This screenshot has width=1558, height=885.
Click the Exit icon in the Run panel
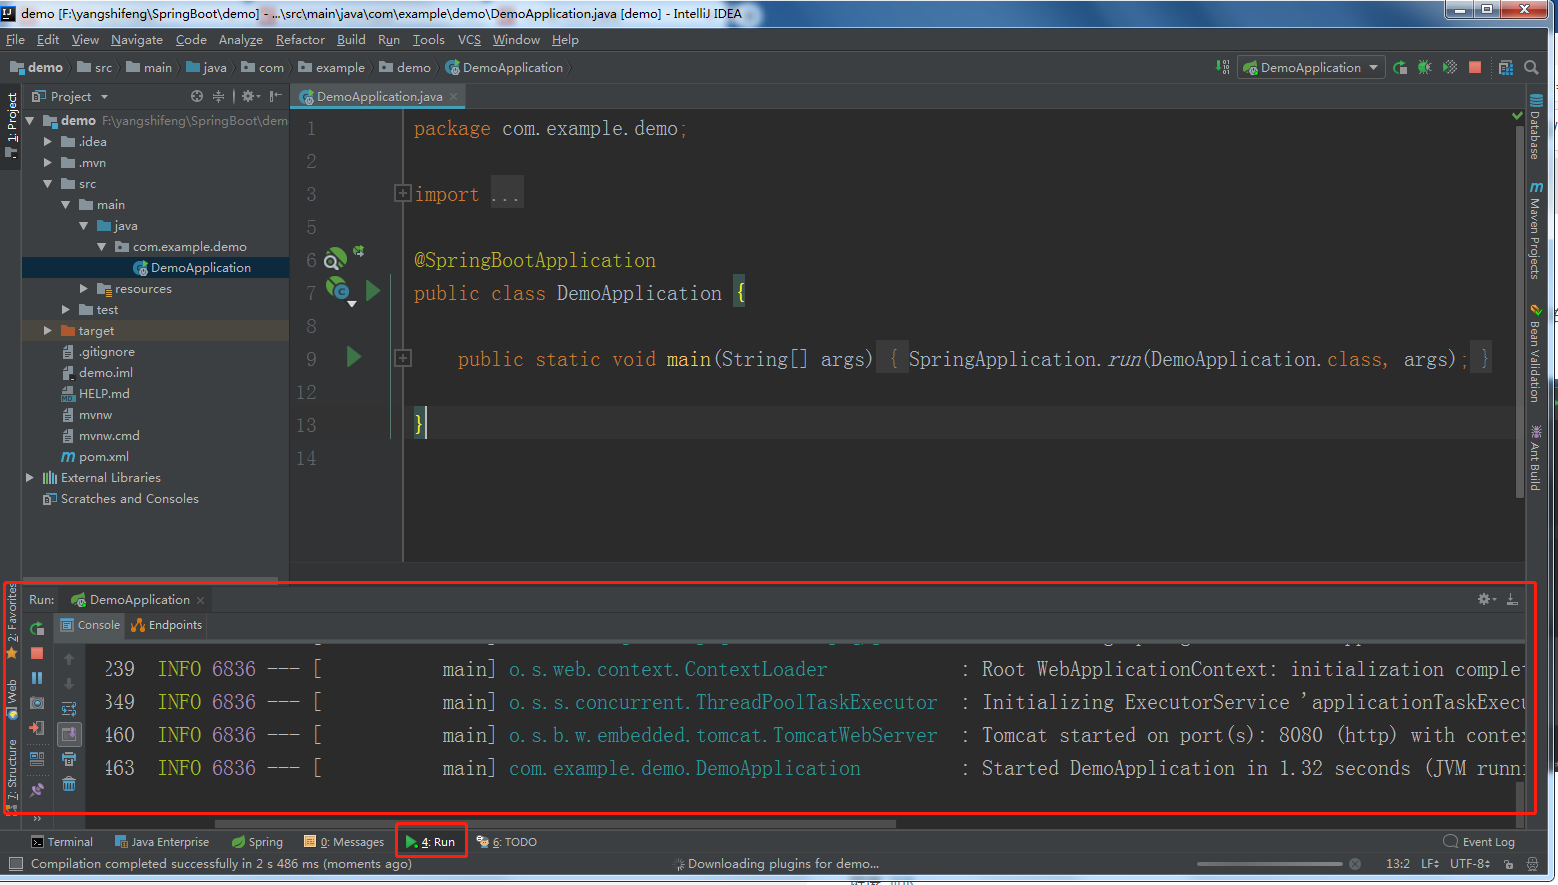click(x=37, y=728)
